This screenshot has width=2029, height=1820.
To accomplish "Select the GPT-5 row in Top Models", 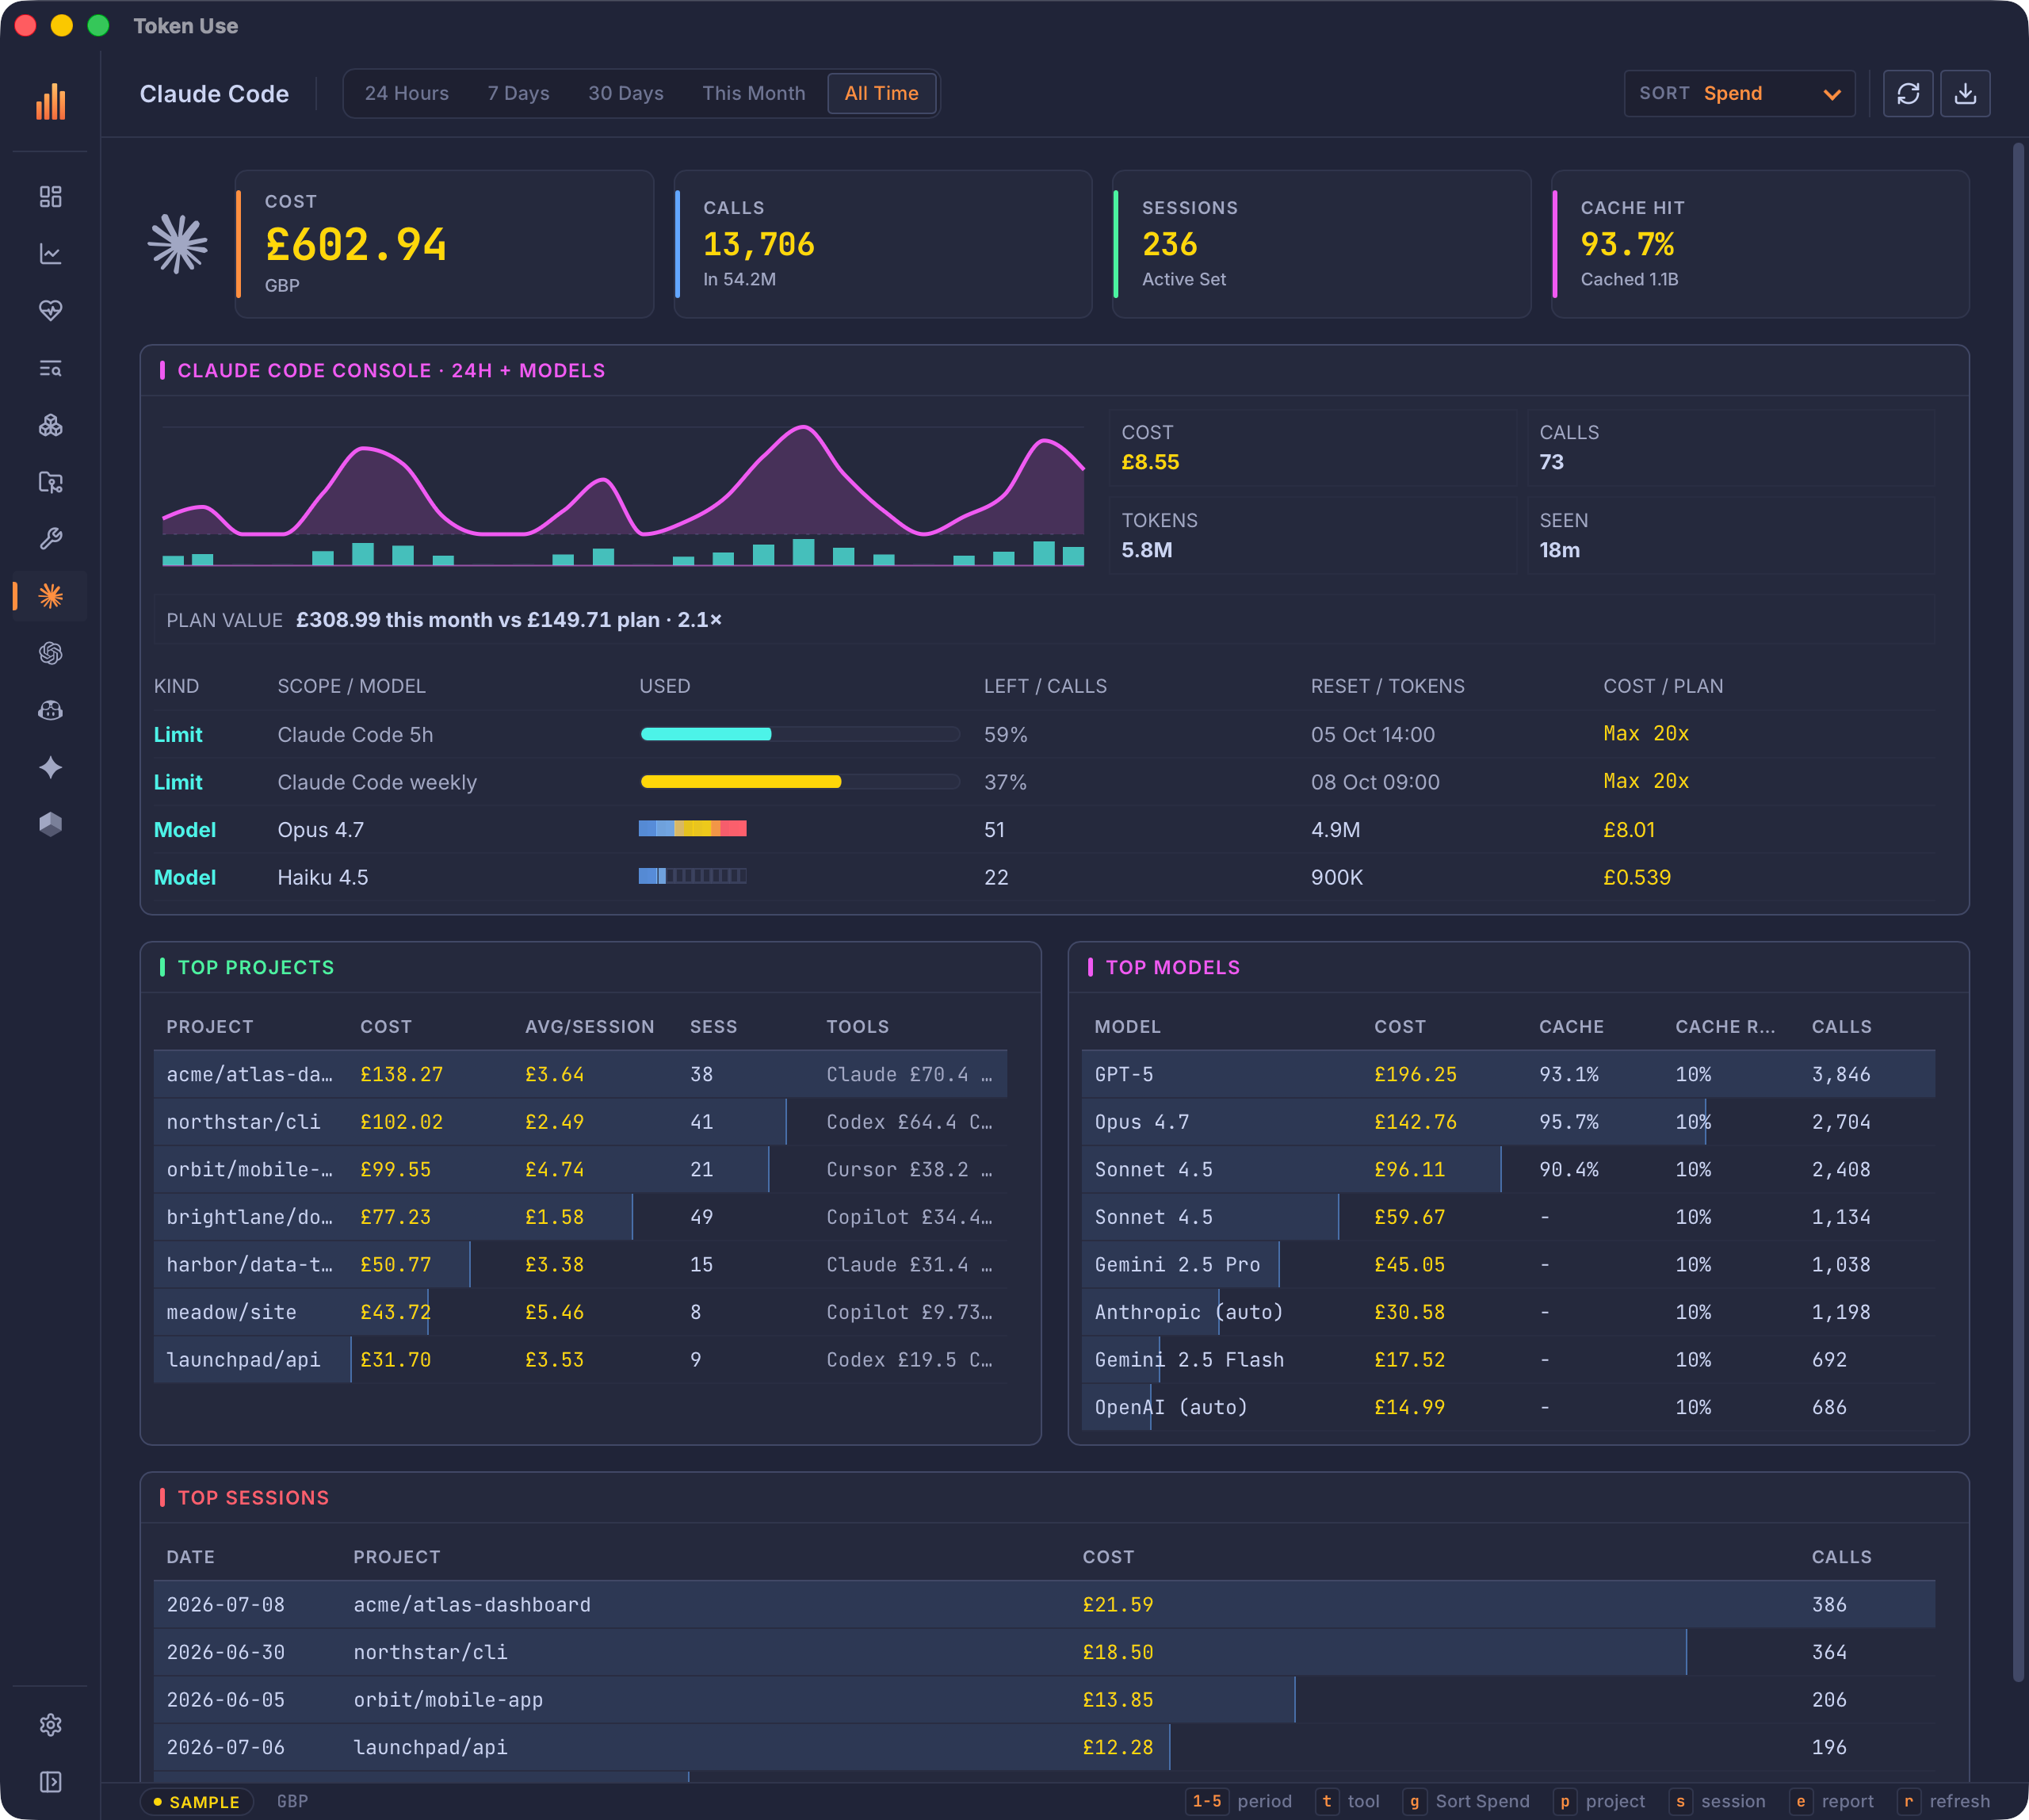I will coord(1508,1074).
